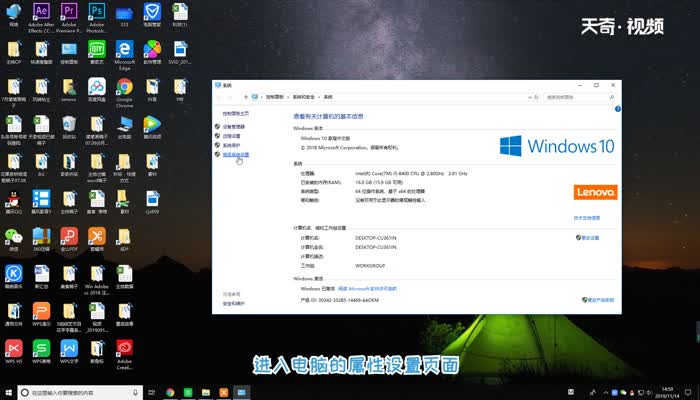
Task: Click the Windows Start button
Action: 8,392
